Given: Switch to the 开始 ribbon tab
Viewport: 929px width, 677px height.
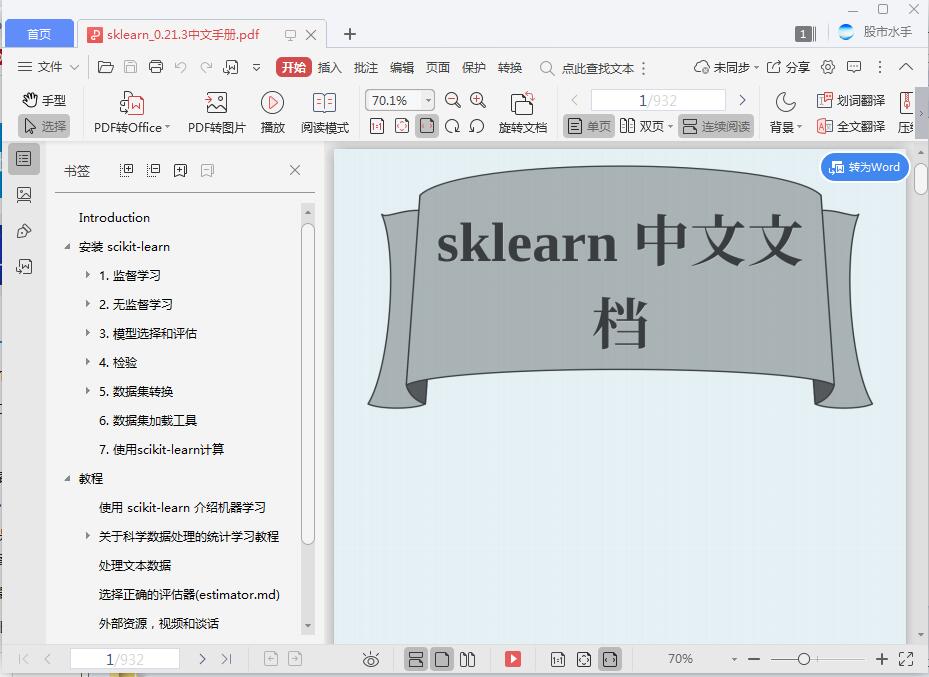Looking at the screenshot, I should click(x=293, y=68).
